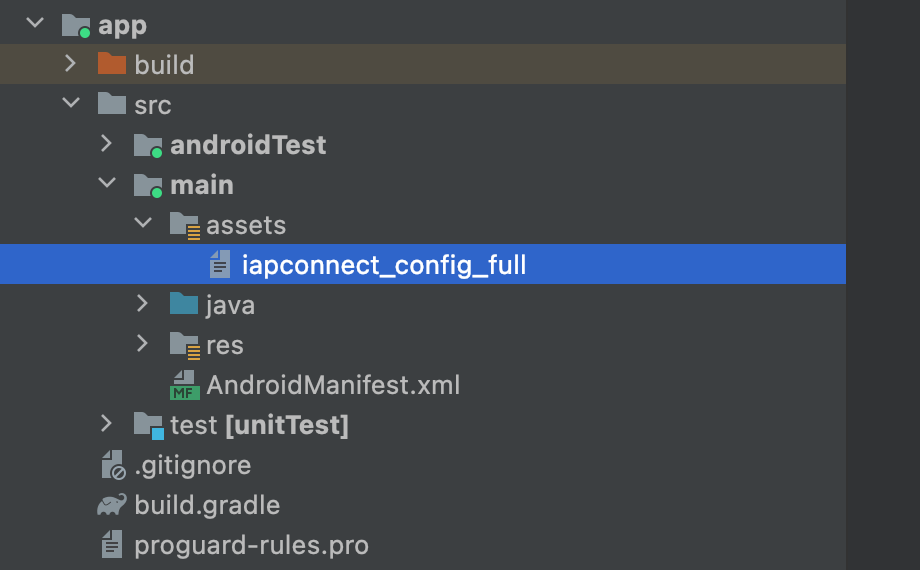Screen dimensions: 920x570
Task: Open AndroidManifest.xml in the editor
Action: tap(333, 385)
